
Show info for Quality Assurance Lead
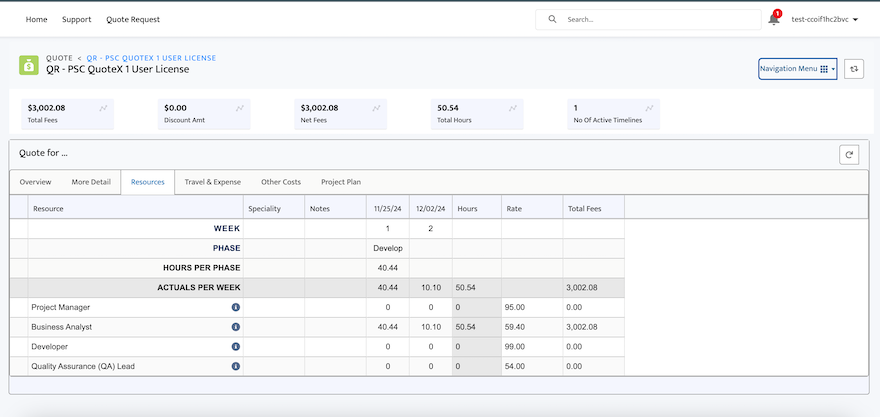tap(236, 366)
